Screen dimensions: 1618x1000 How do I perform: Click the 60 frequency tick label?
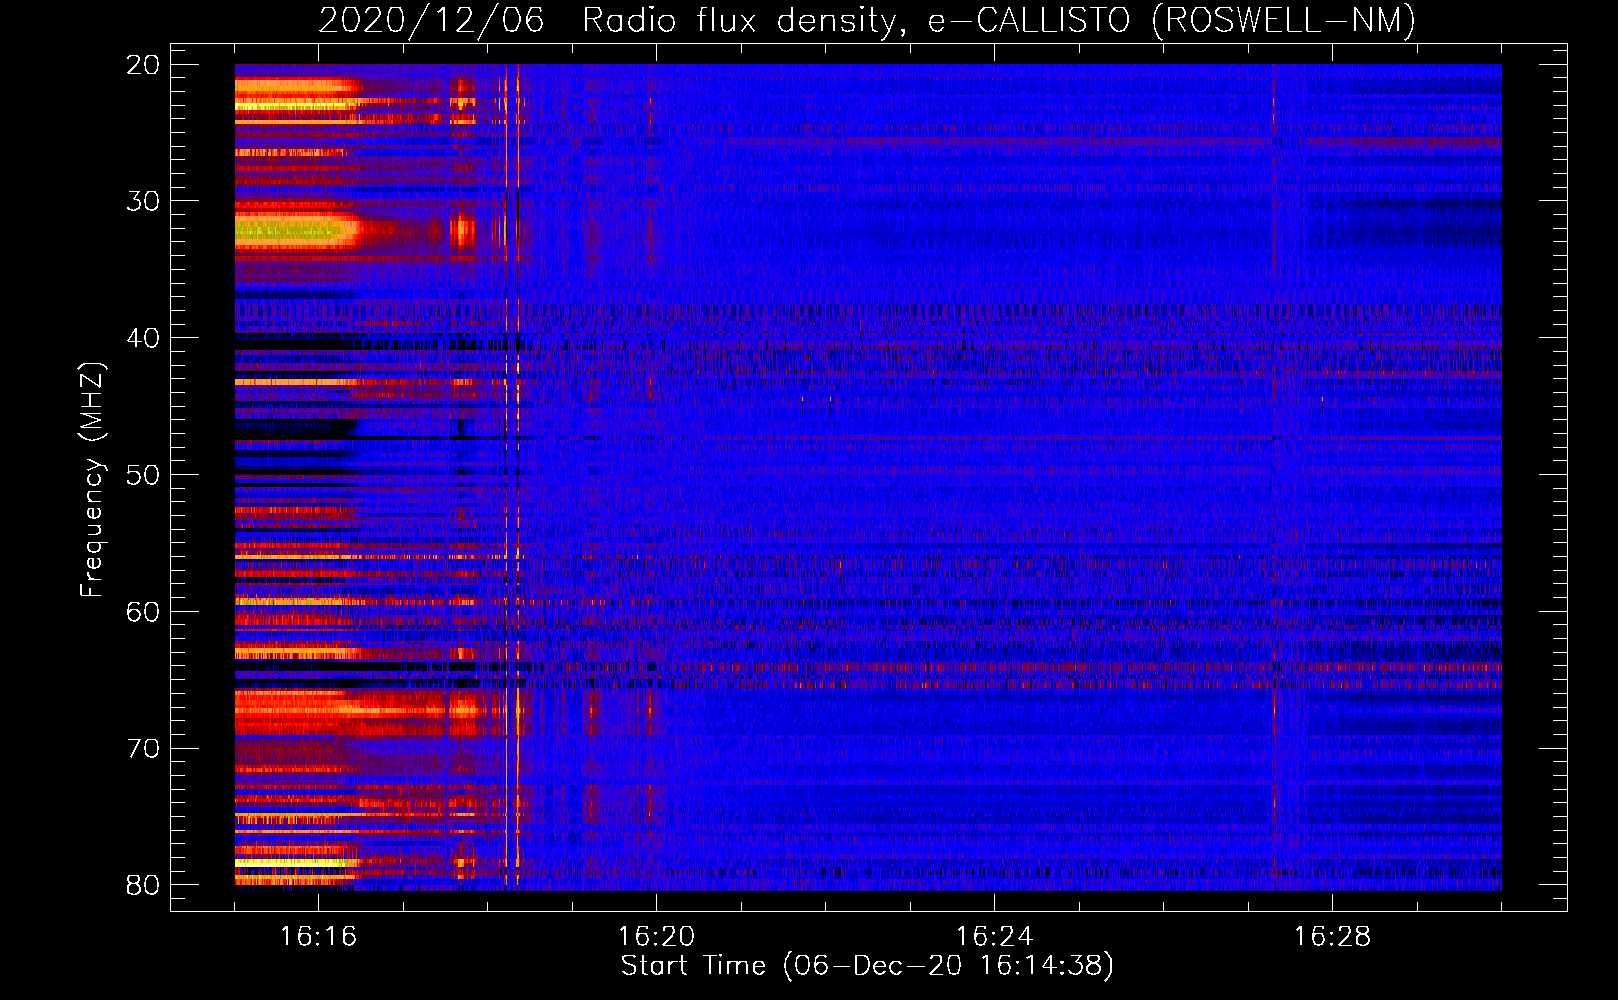coord(143,612)
